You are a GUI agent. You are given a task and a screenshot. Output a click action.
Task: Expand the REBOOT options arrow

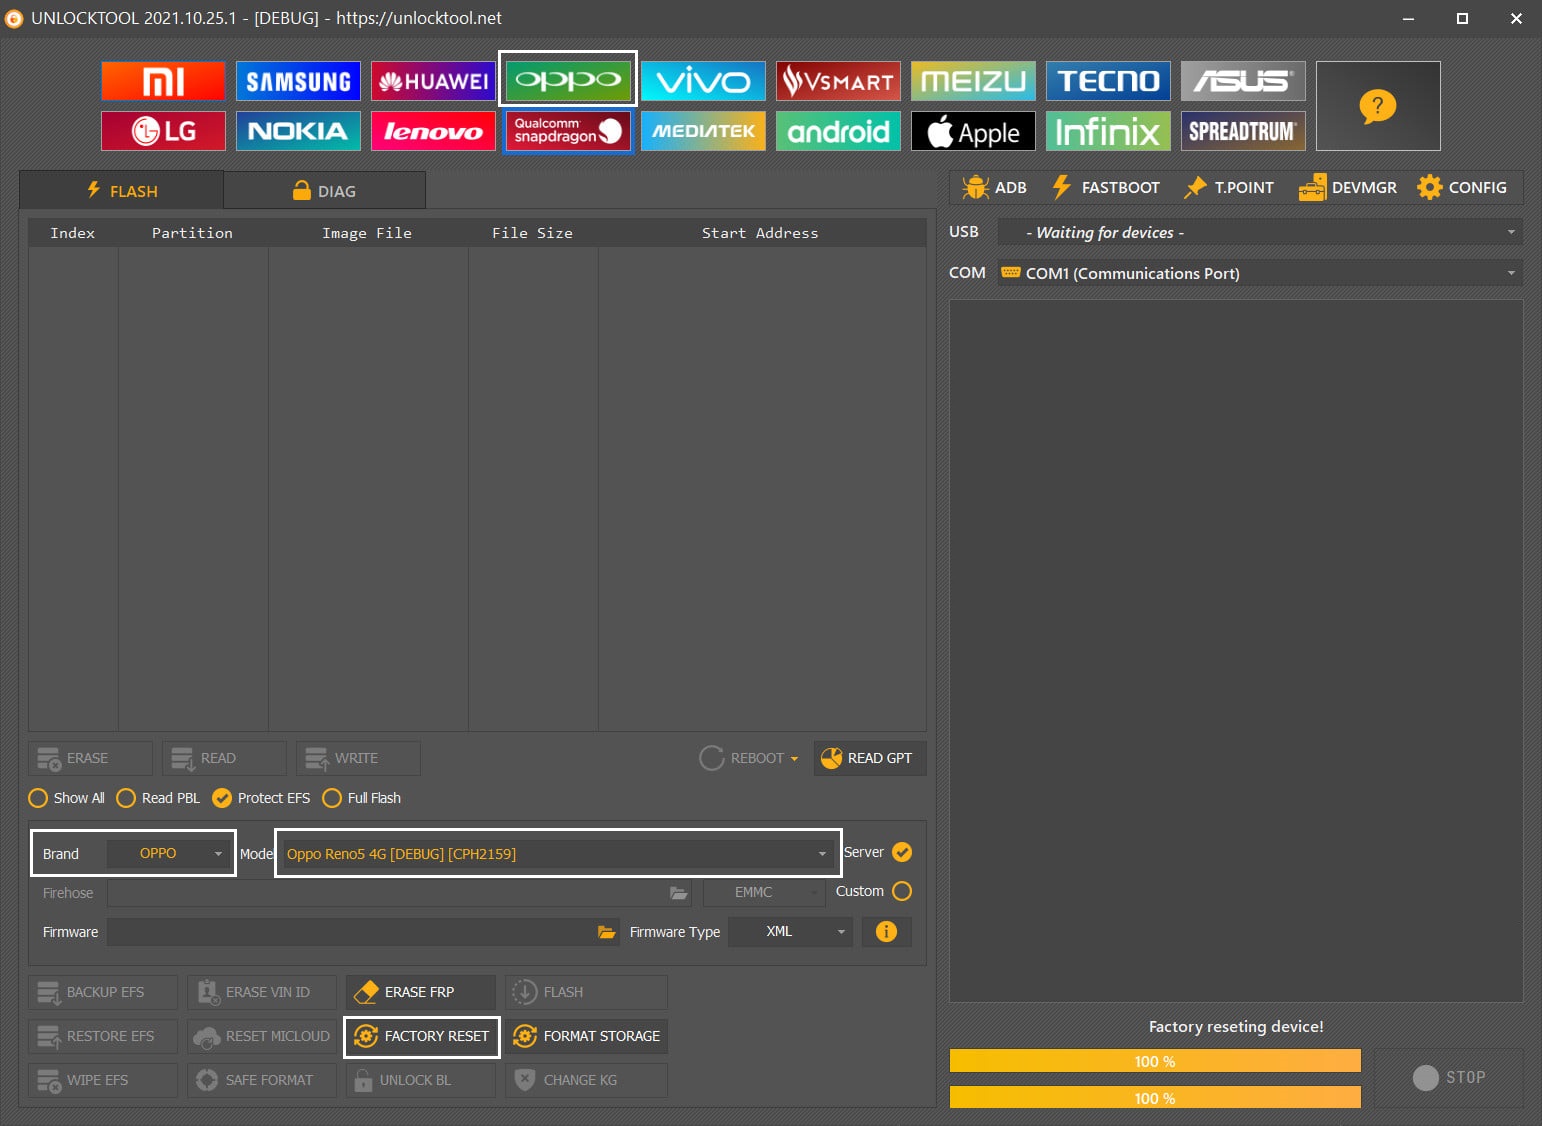pos(795,759)
